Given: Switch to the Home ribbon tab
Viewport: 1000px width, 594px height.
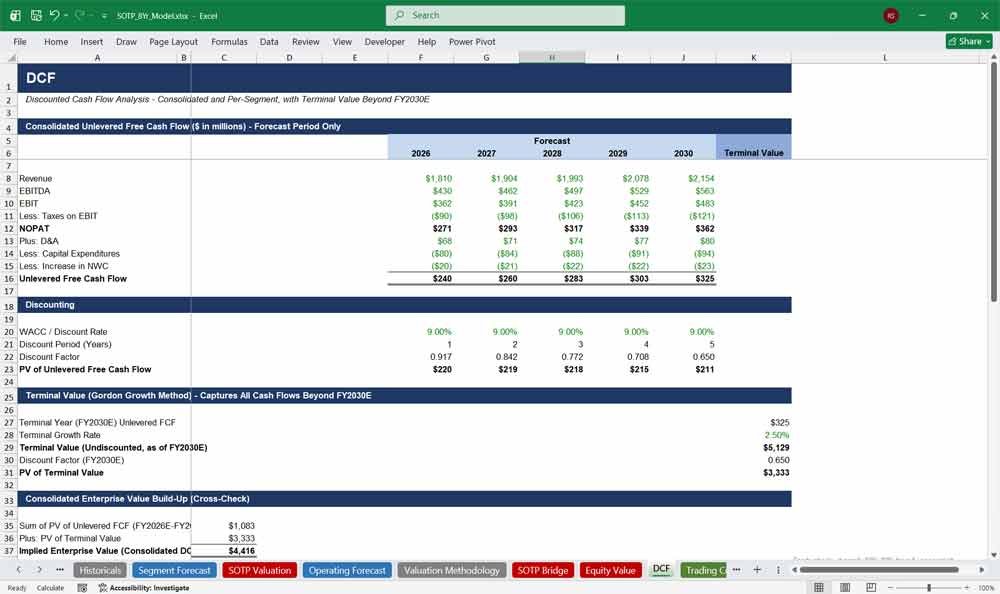Looking at the screenshot, I should [56, 41].
